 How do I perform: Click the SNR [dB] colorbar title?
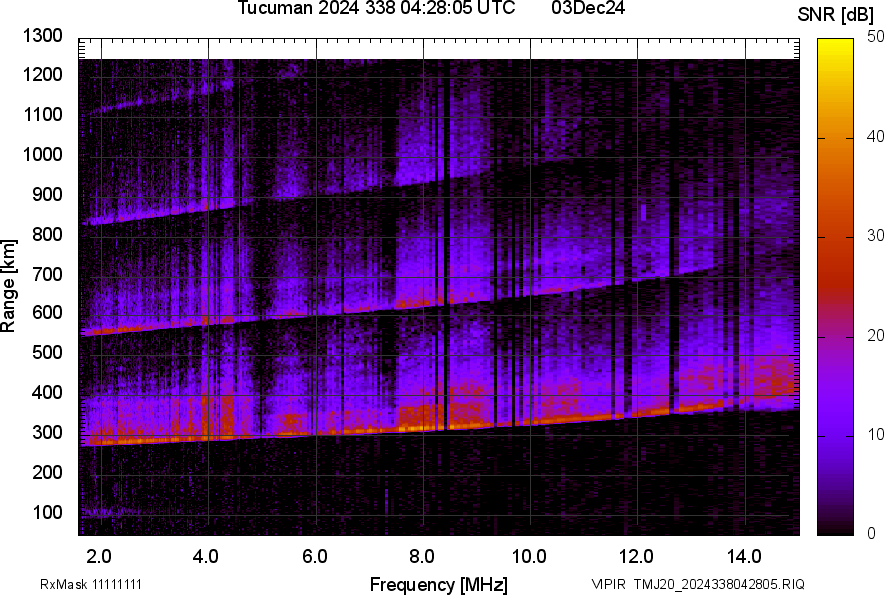(835, 14)
